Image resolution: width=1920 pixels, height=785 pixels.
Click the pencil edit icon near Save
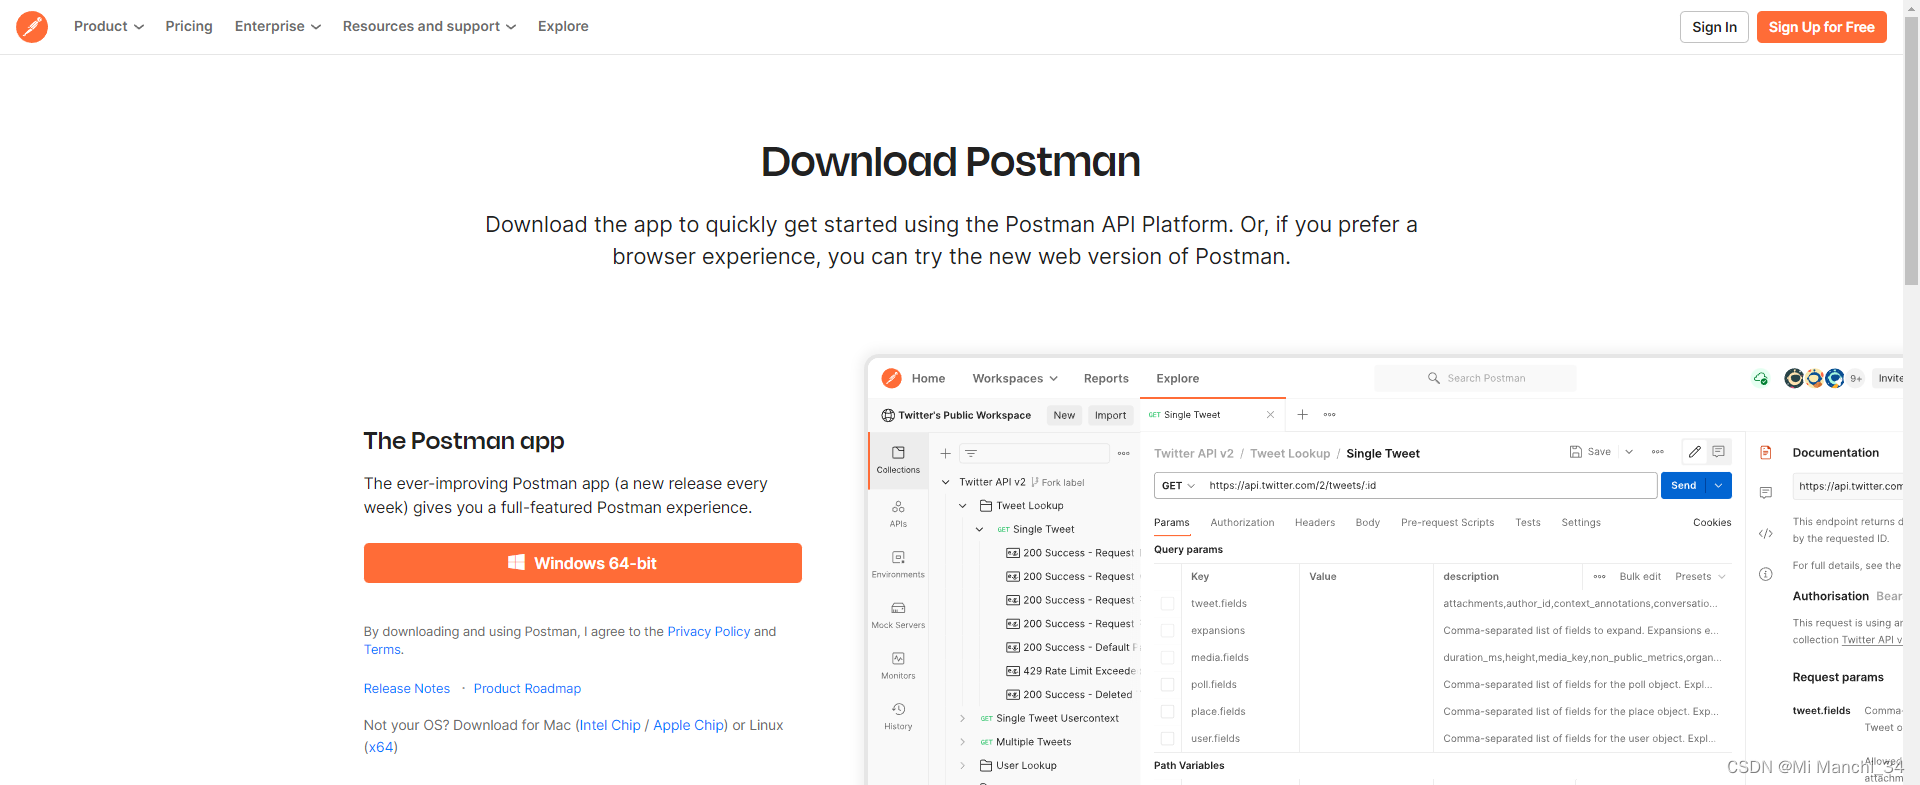(x=1694, y=452)
